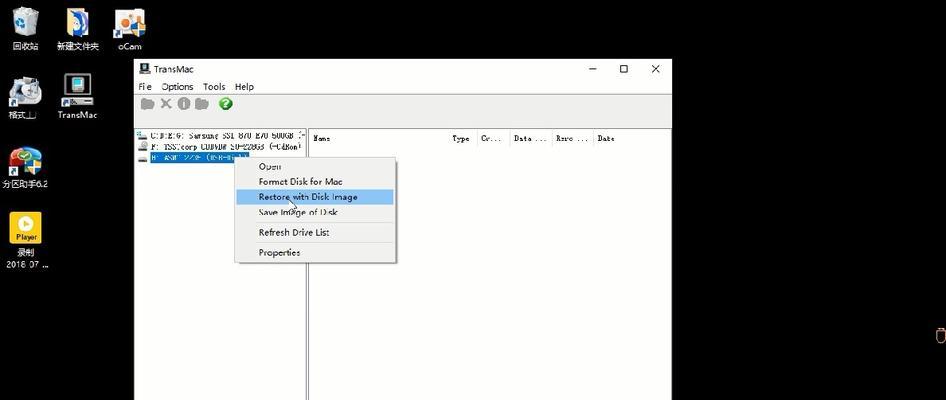The image size is (946, 400).
Task: Open the Help menu
Action: tap(244, 87)
